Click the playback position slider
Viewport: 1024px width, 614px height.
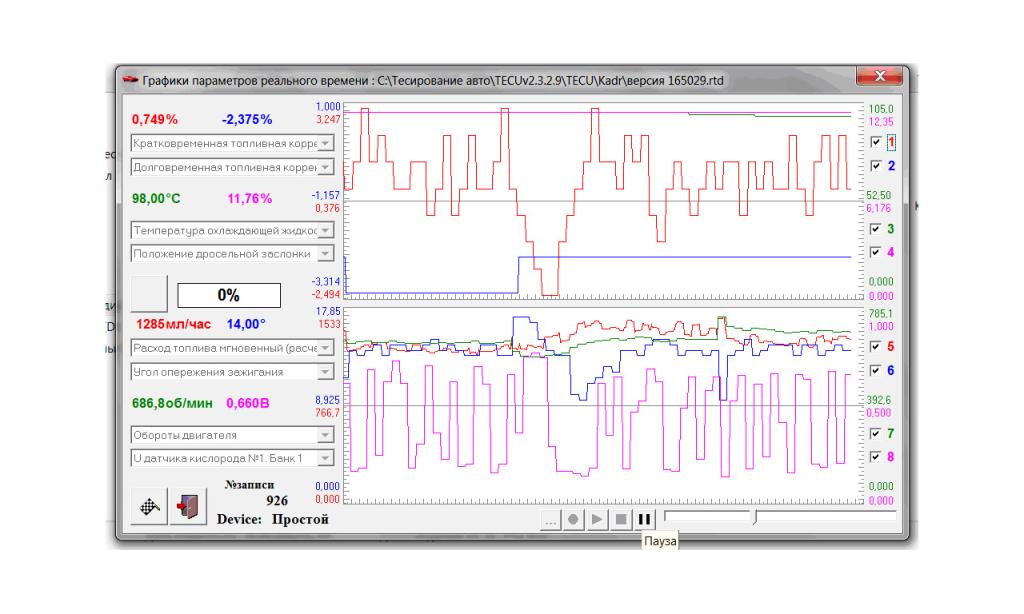pos(756,517)
